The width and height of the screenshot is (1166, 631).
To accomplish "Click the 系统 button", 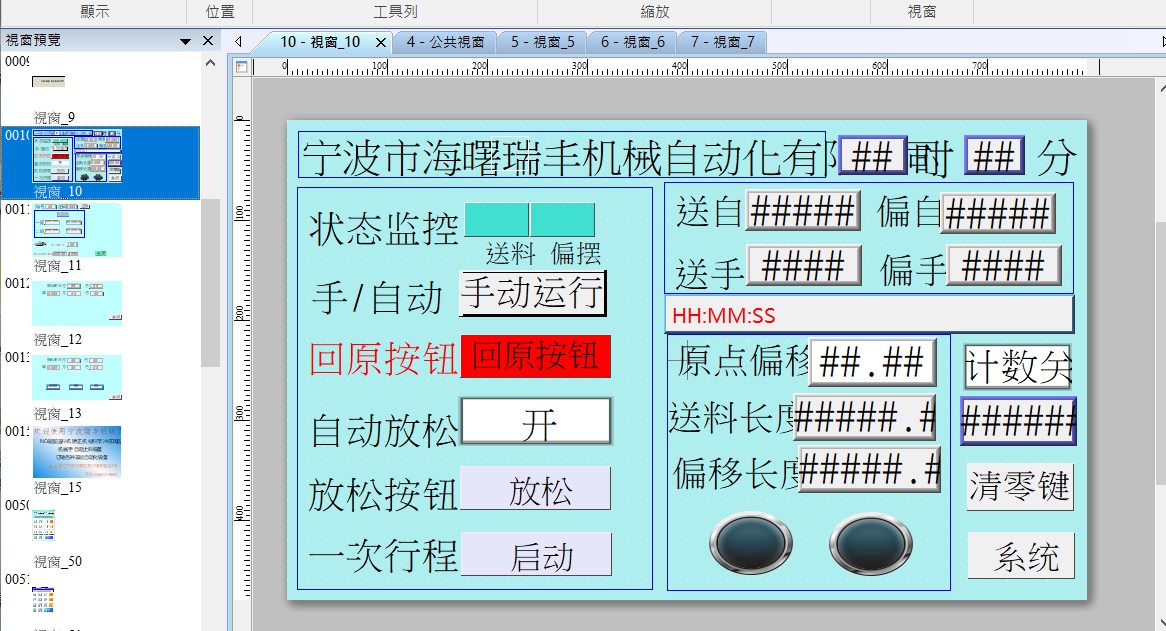I will point(1021,556).
